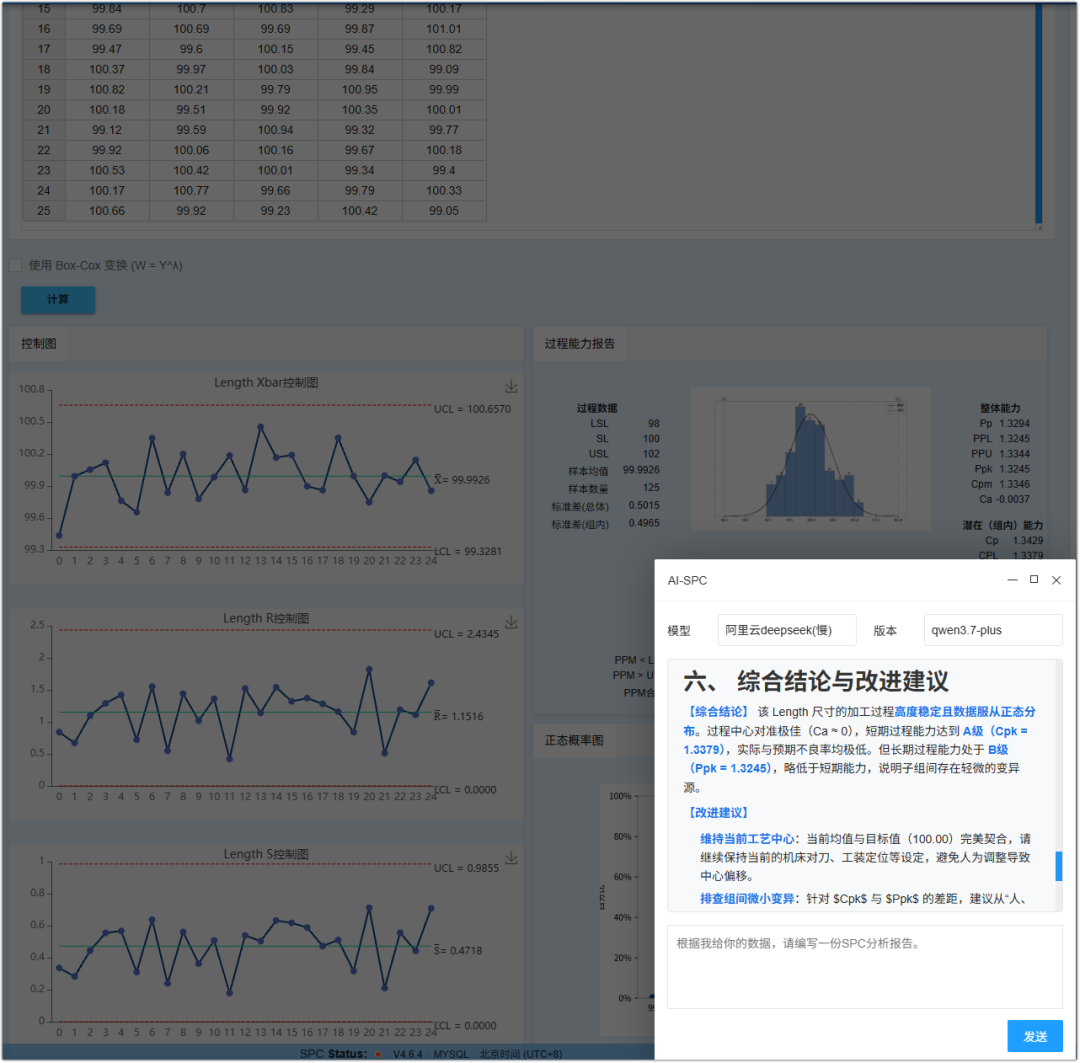Click the S̄ = 0.4718 centerline label
Image resolution: width=1080 pixels, height=1063 pixels.
point(458,951)
